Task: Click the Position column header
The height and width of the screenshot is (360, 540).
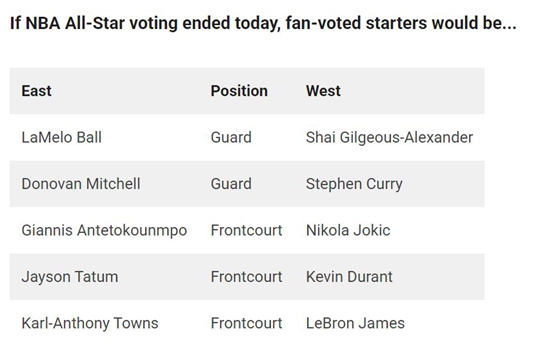Action: tap(239, 91)
